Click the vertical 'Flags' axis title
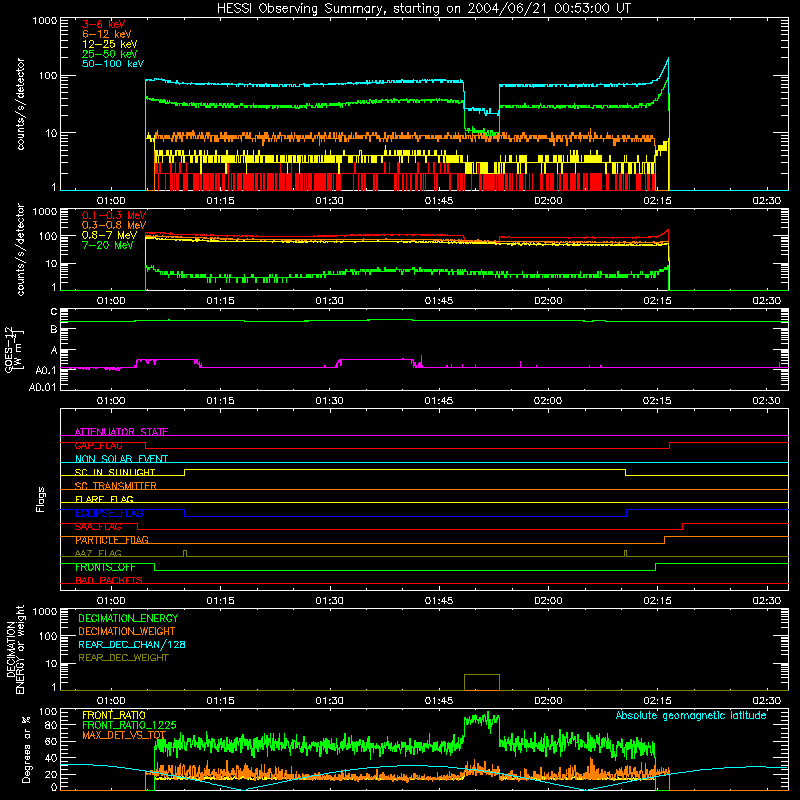 coord(41,499)
